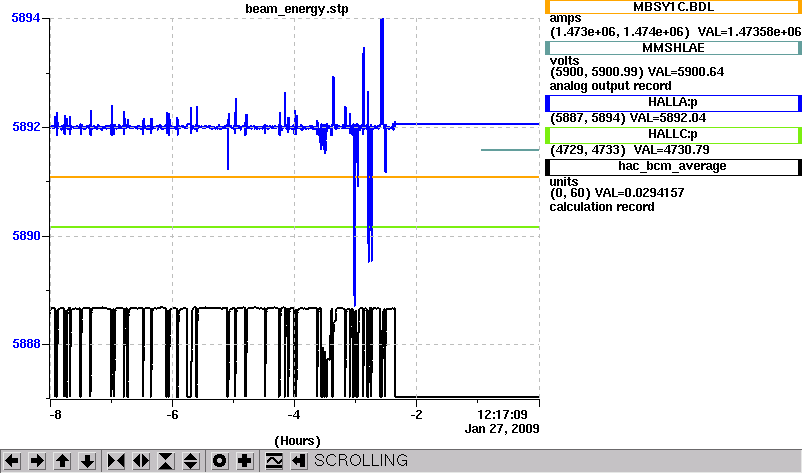The image size is (802, 473).
Task: Zoom in vertically with the hourglass icon
Action: (x=166, y=461)
